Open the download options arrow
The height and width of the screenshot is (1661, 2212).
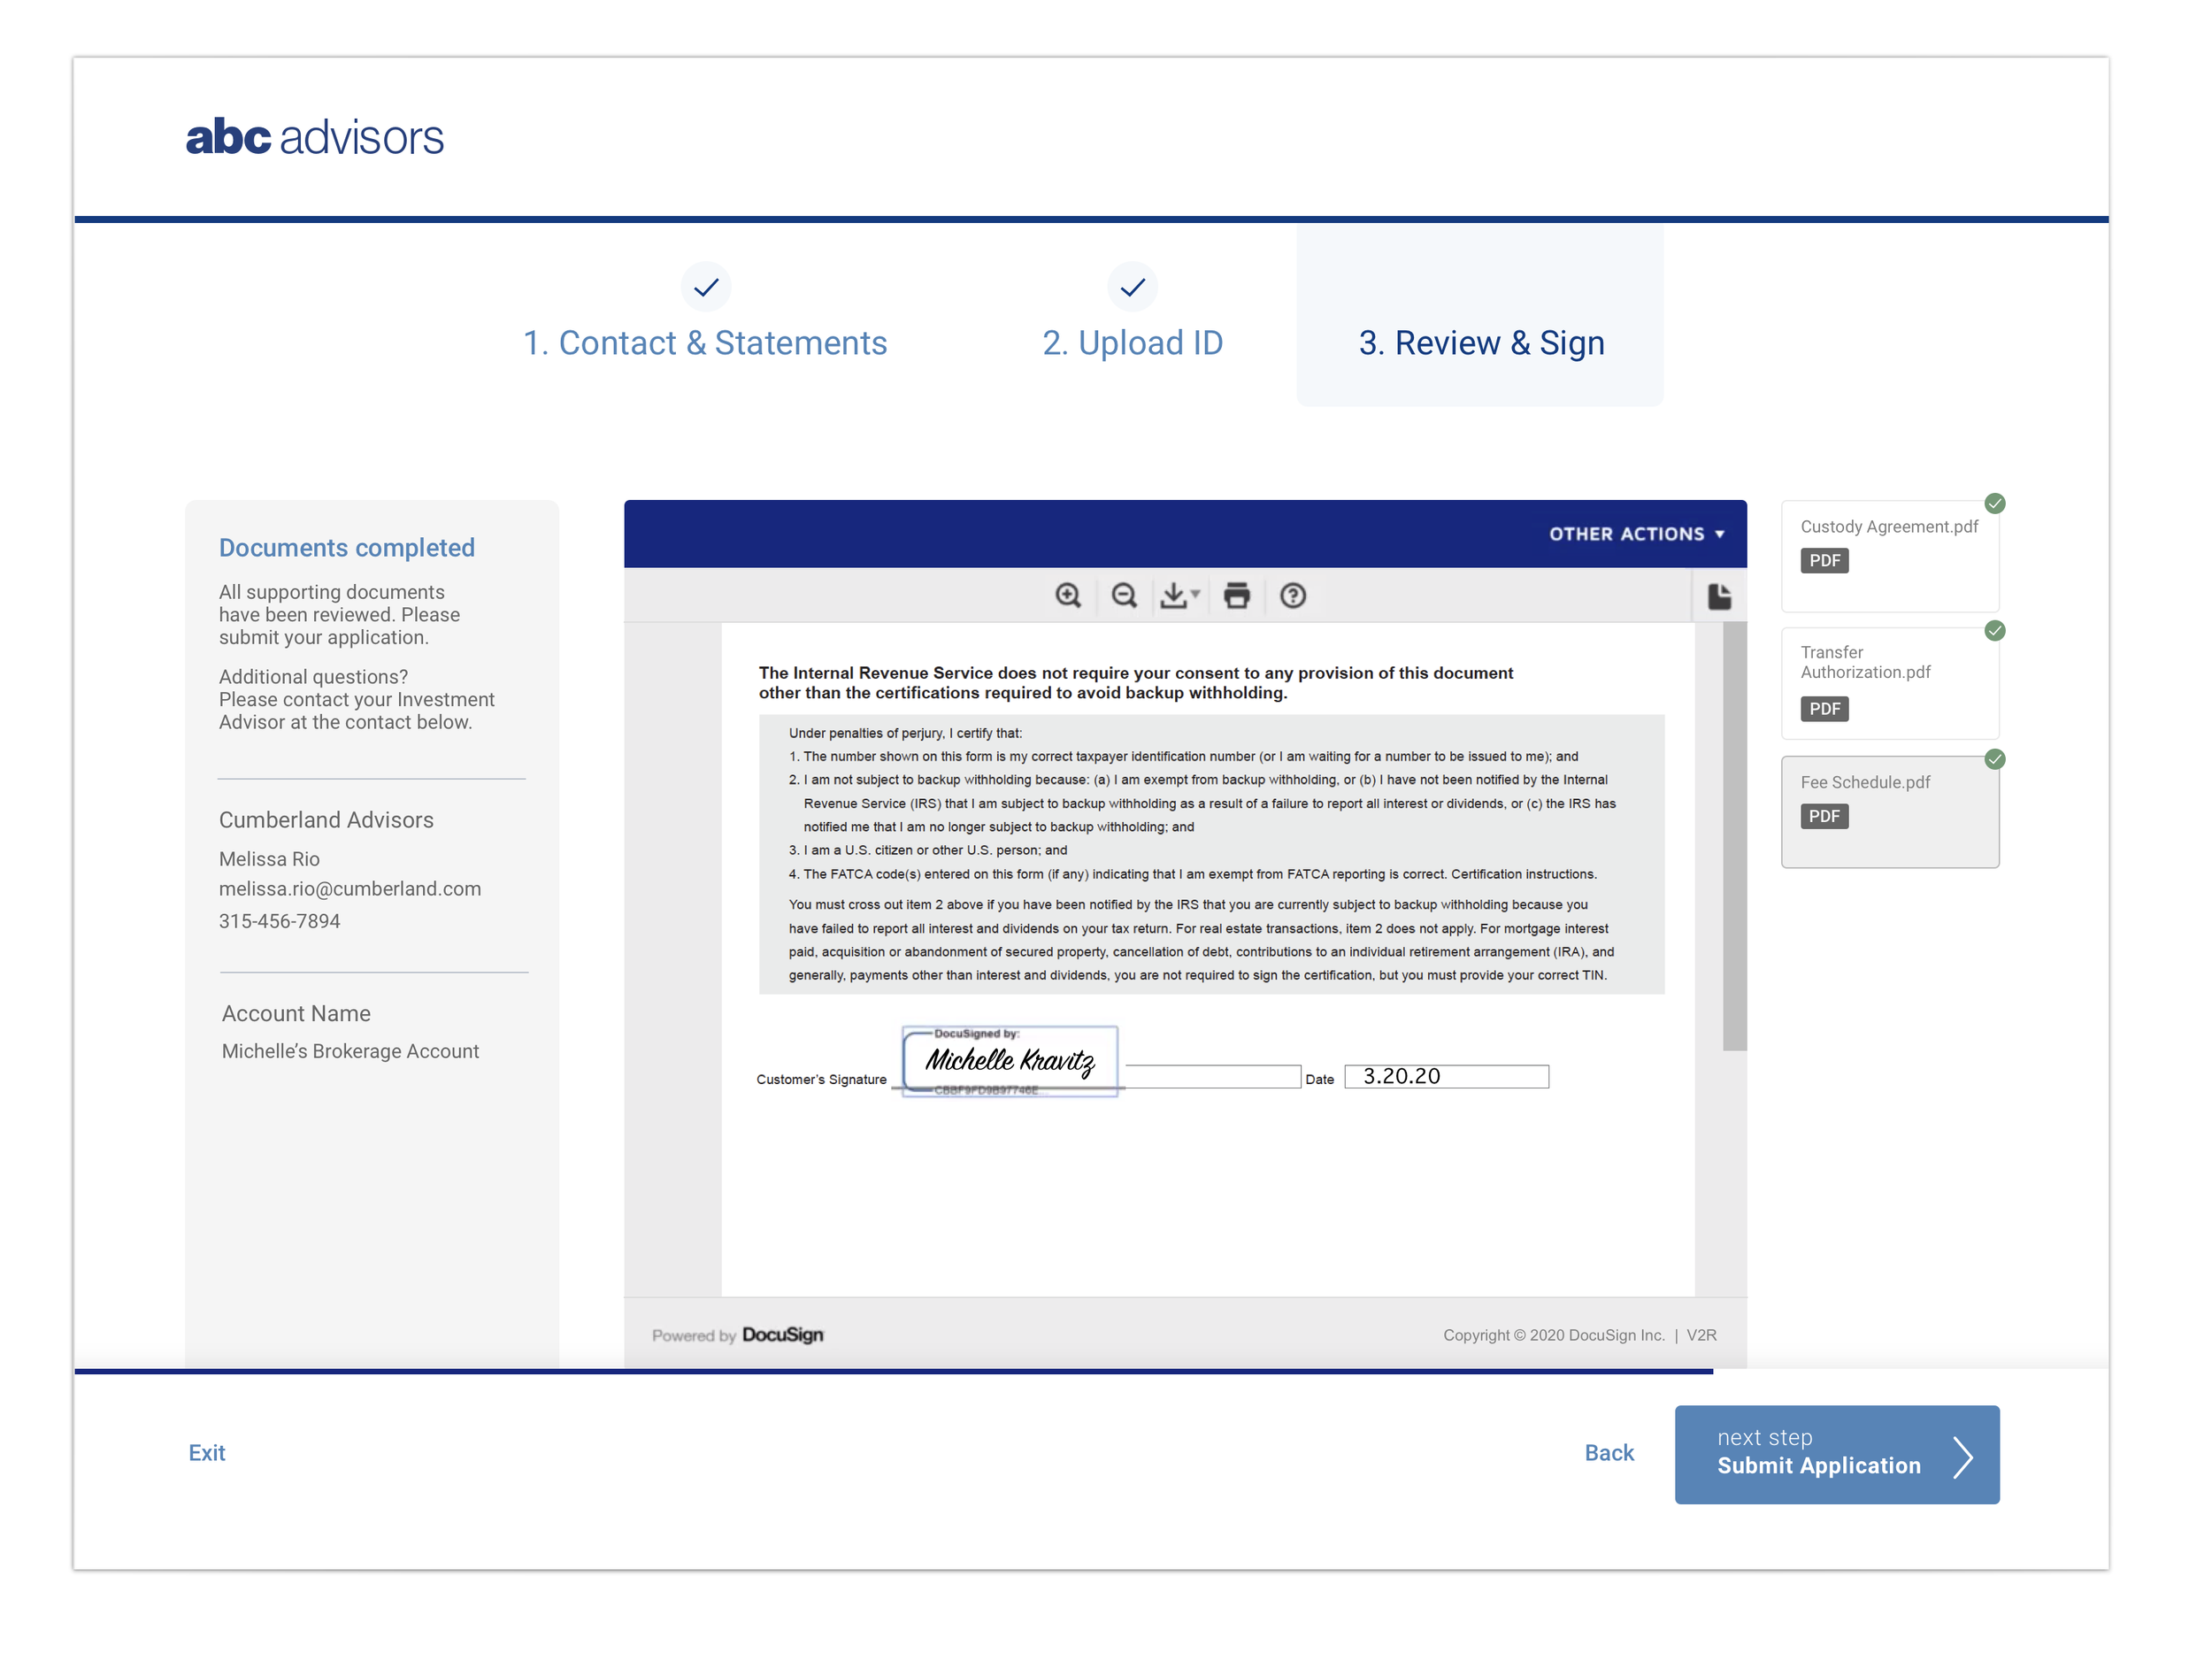[x=1196, y=594]
